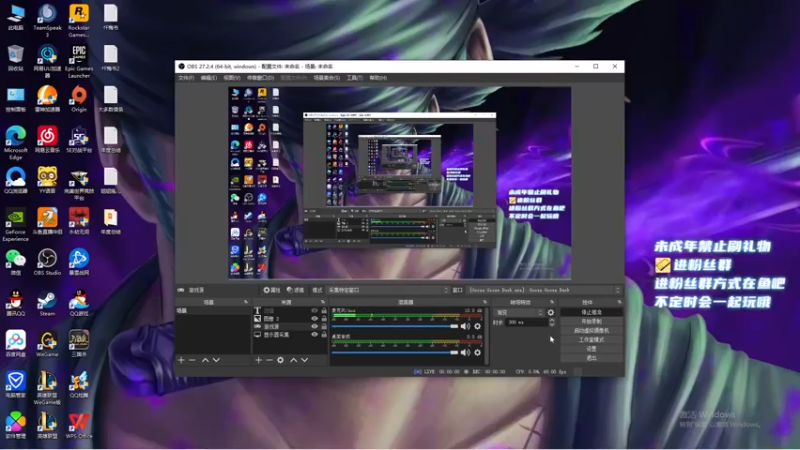Image resolution: width=800 pixels, height=450 pixels.
Task: Hide the 图像 2 image source
Action: [315, 318]
